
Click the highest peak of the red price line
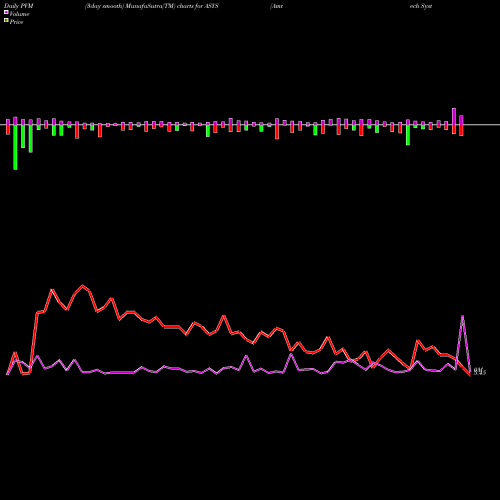(83, 286)
